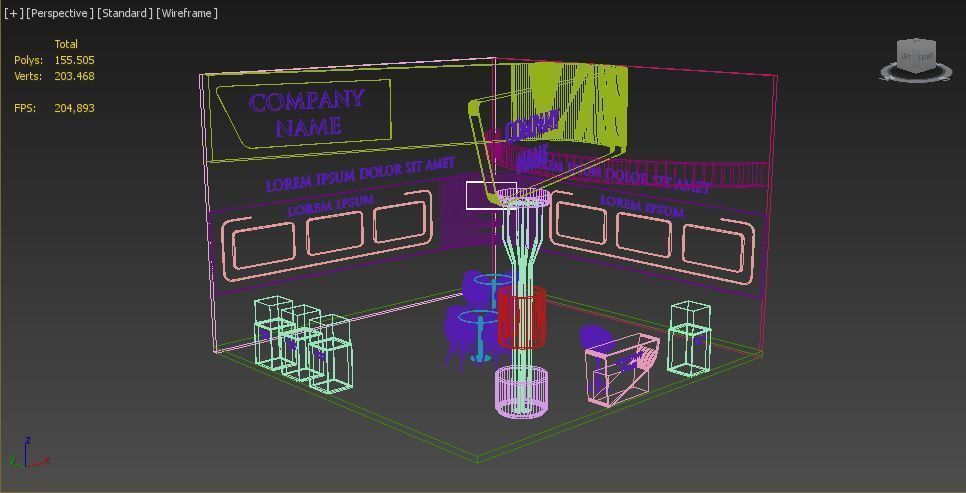Select the white rectangle helper near the column top
This screenshot has width=966, height=493.
tap(491, 195)
